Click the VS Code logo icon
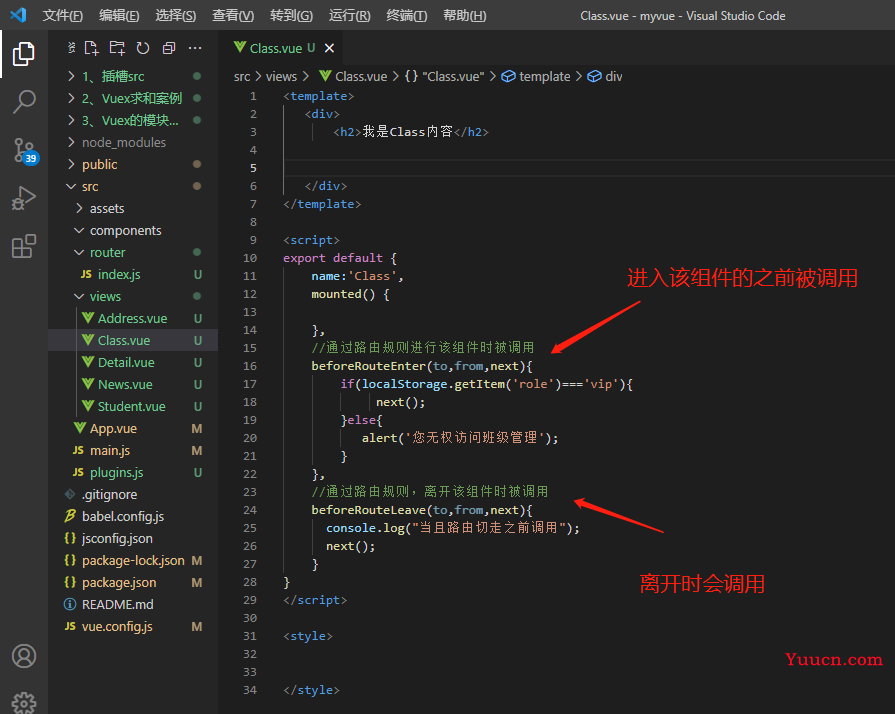Image resolution: width=895 pixels, height=714 pixels. pos(18,15)
